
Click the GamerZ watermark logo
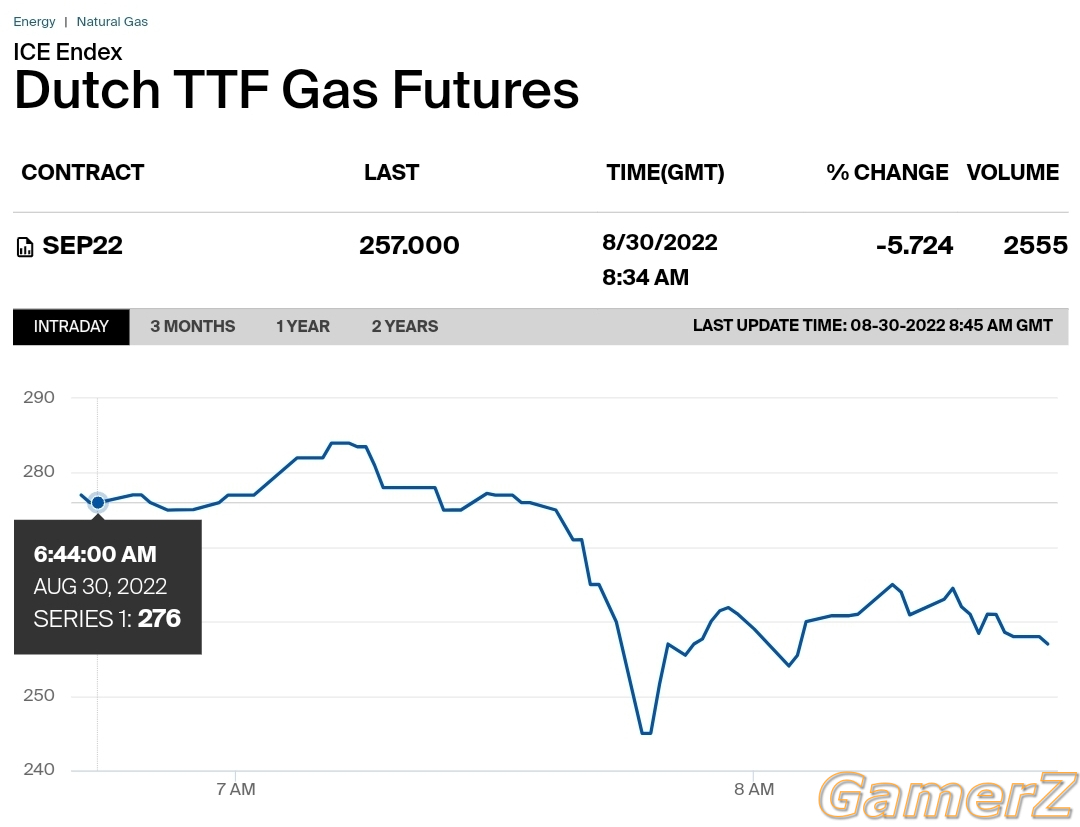[948, 797]
